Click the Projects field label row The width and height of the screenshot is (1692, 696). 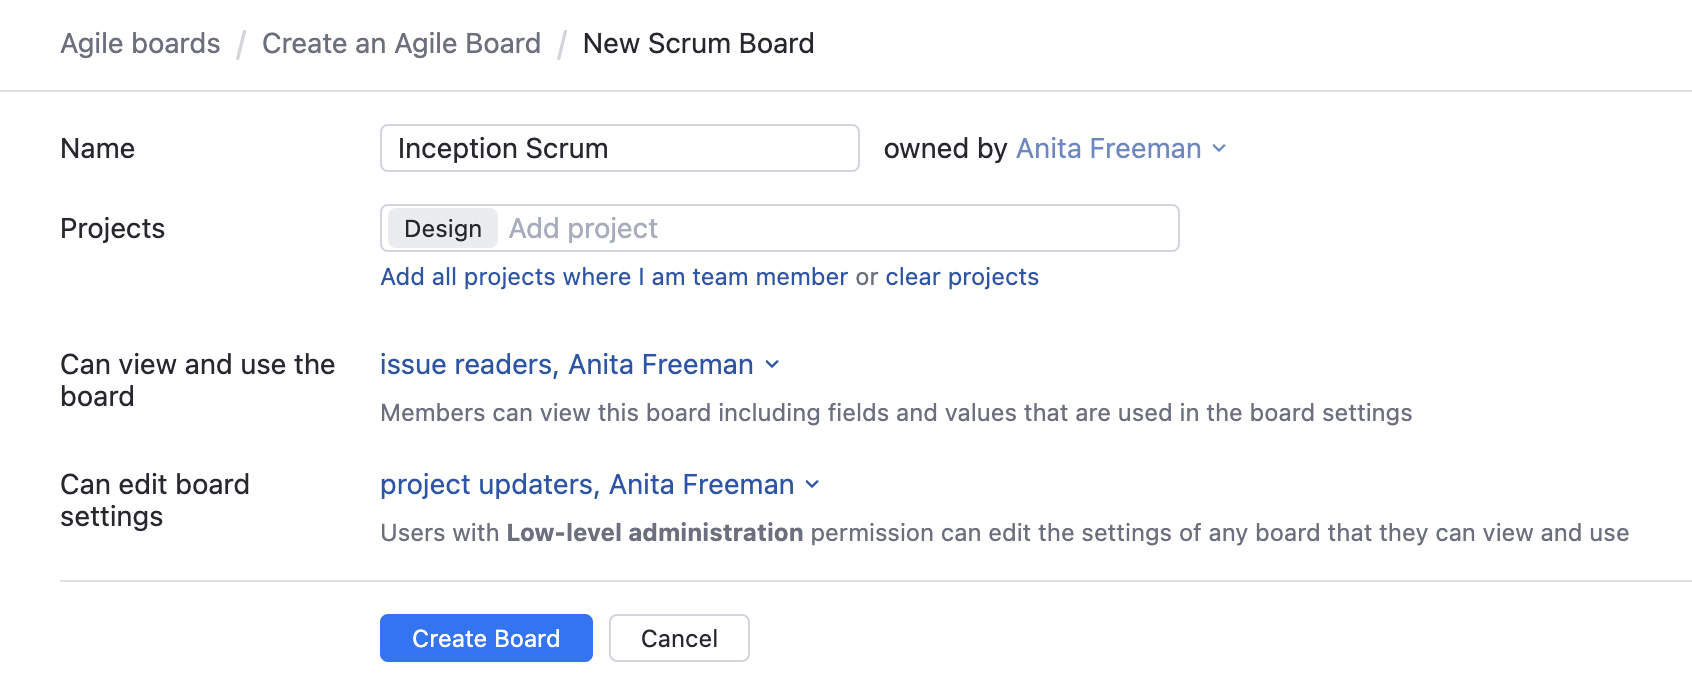point(112,228)
